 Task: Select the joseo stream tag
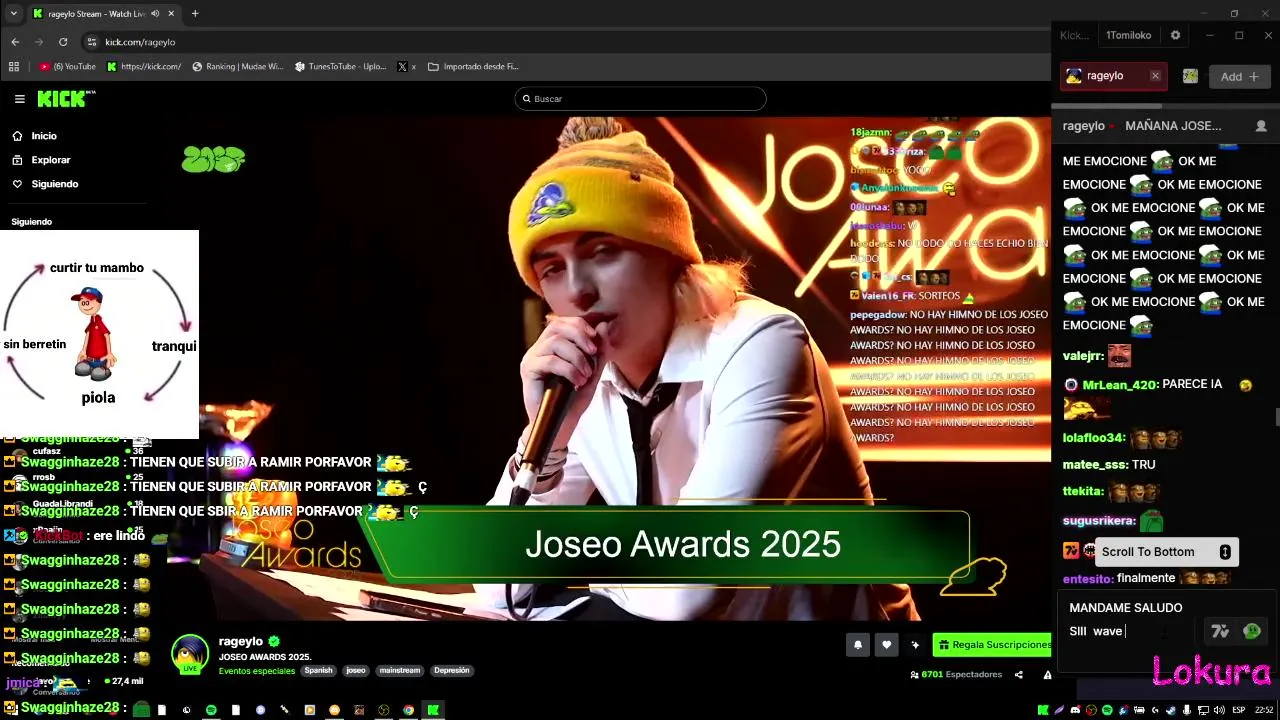point(356,671)
